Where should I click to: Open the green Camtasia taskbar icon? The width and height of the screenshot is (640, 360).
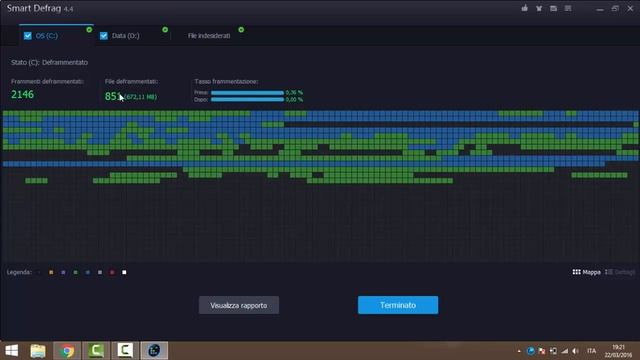click(x=96, y=351)
